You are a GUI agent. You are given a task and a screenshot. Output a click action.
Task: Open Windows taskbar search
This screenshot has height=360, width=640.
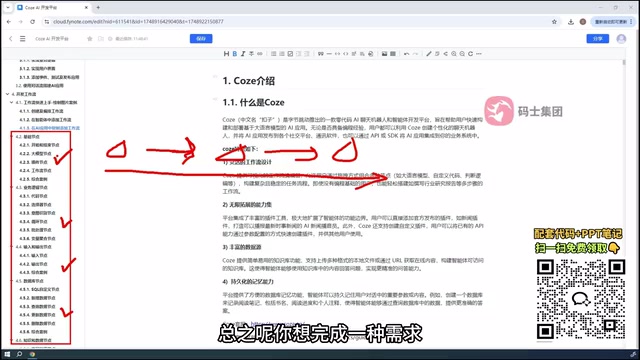19,354
